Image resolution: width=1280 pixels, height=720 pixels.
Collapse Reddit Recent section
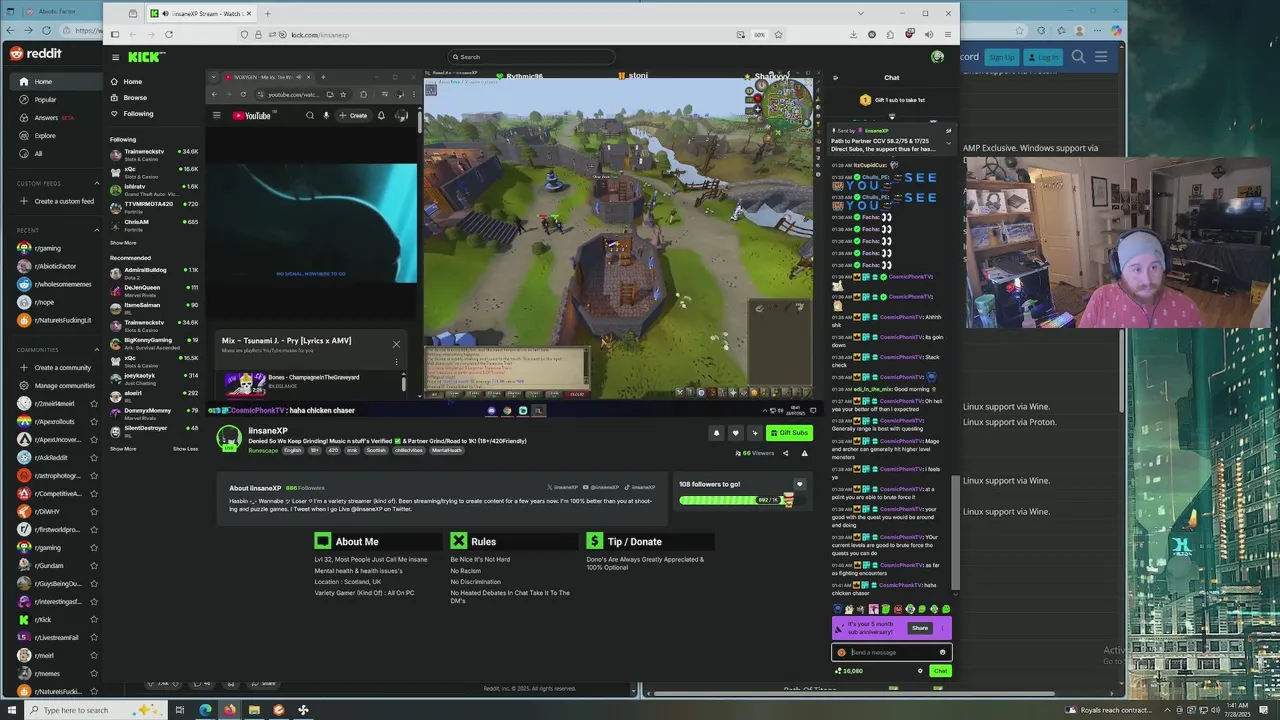(x=97, y=230)
